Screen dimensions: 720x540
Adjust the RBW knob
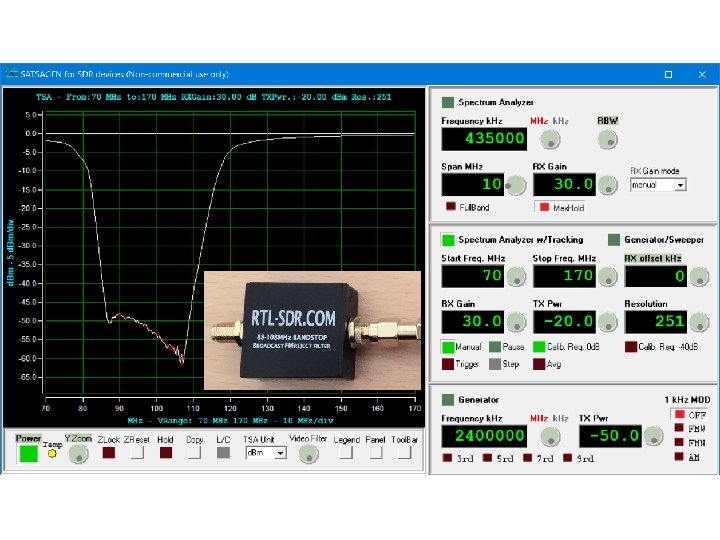608,139
